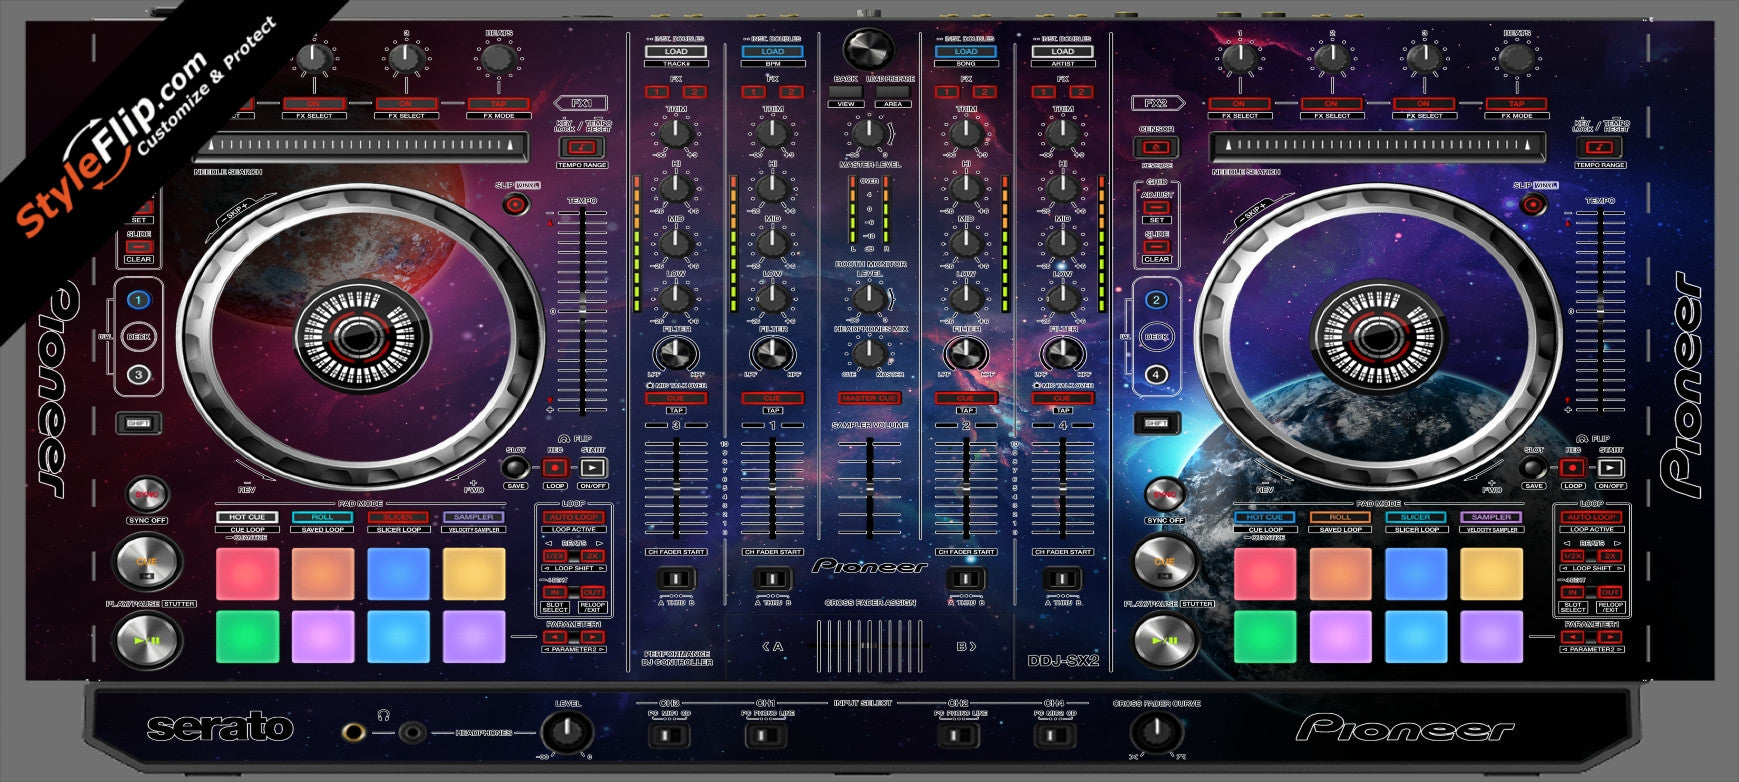1739x782 pixels.
Task: Click the right deck flip REC button
Action: point(1572,467)
